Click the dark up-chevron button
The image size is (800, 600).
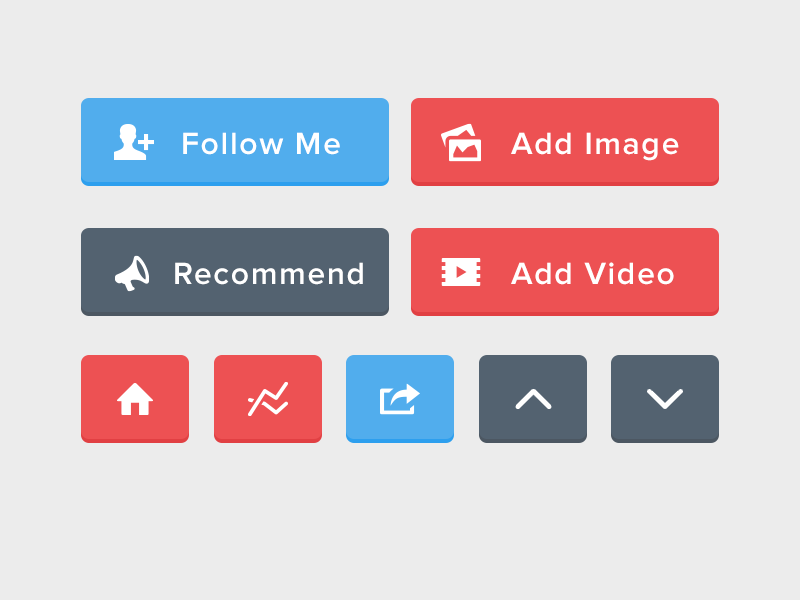tap(533, 398)
